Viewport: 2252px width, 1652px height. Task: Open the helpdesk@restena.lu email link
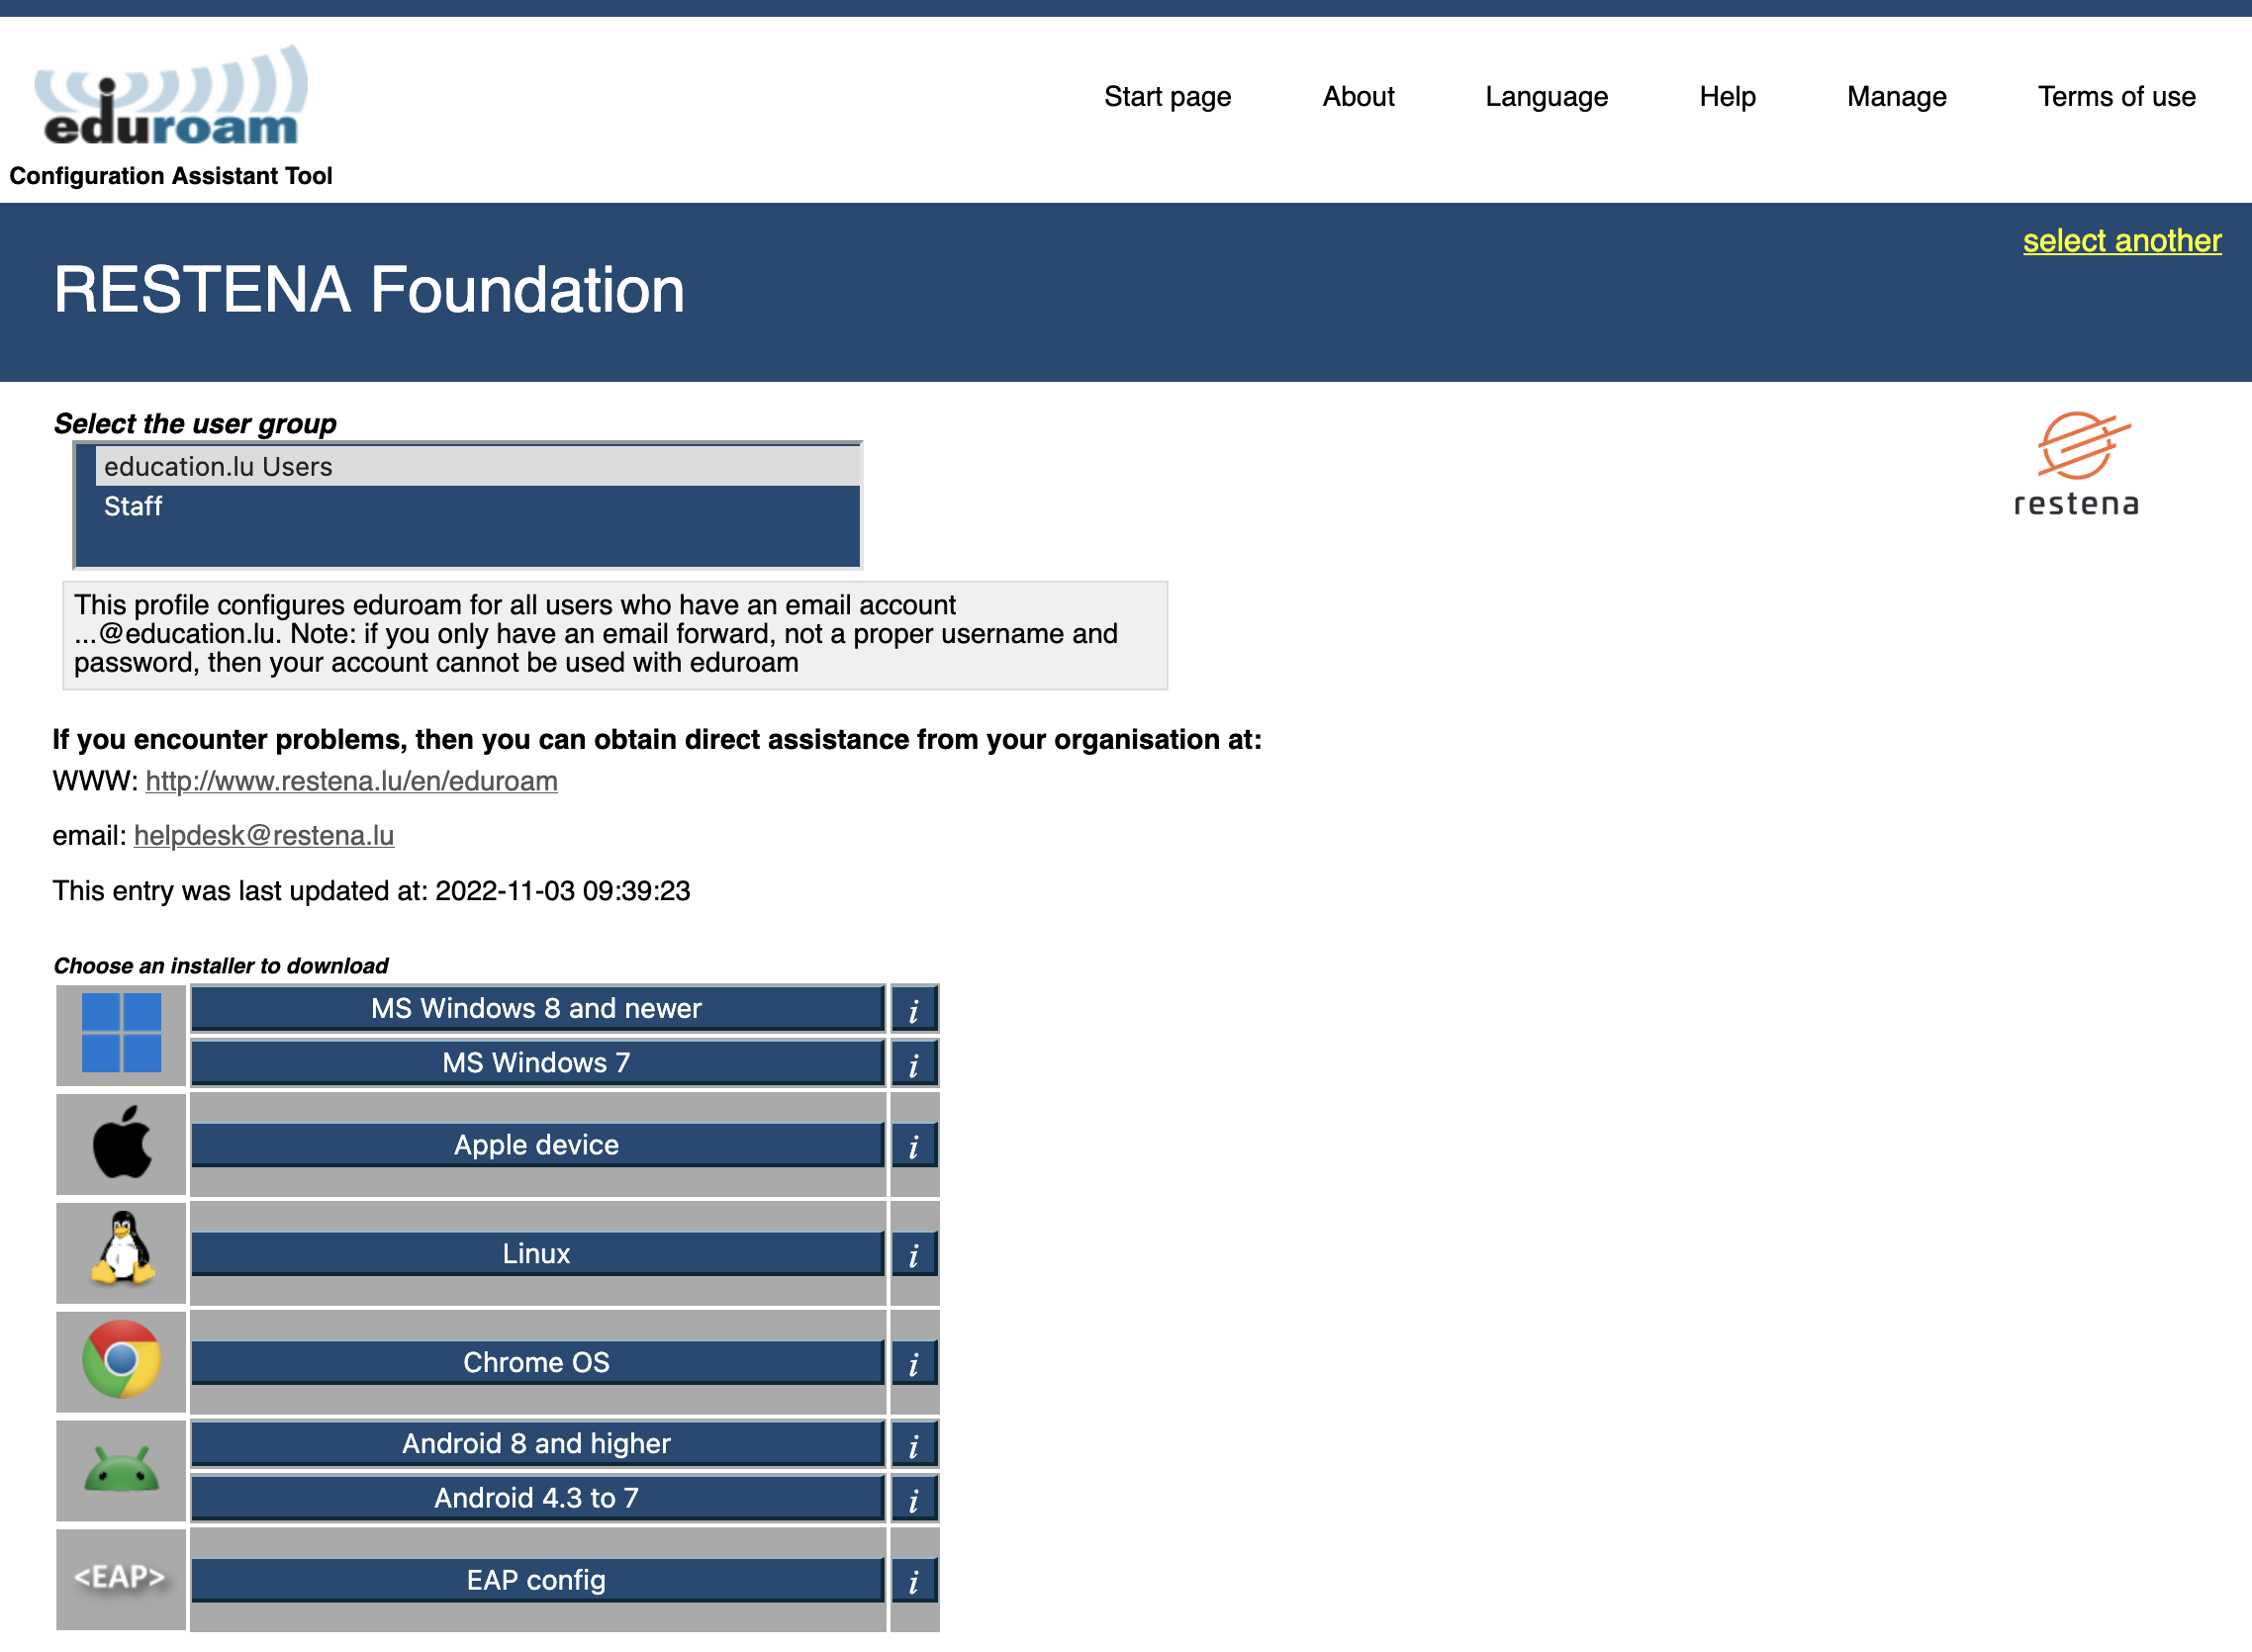(x=263, y=835)
